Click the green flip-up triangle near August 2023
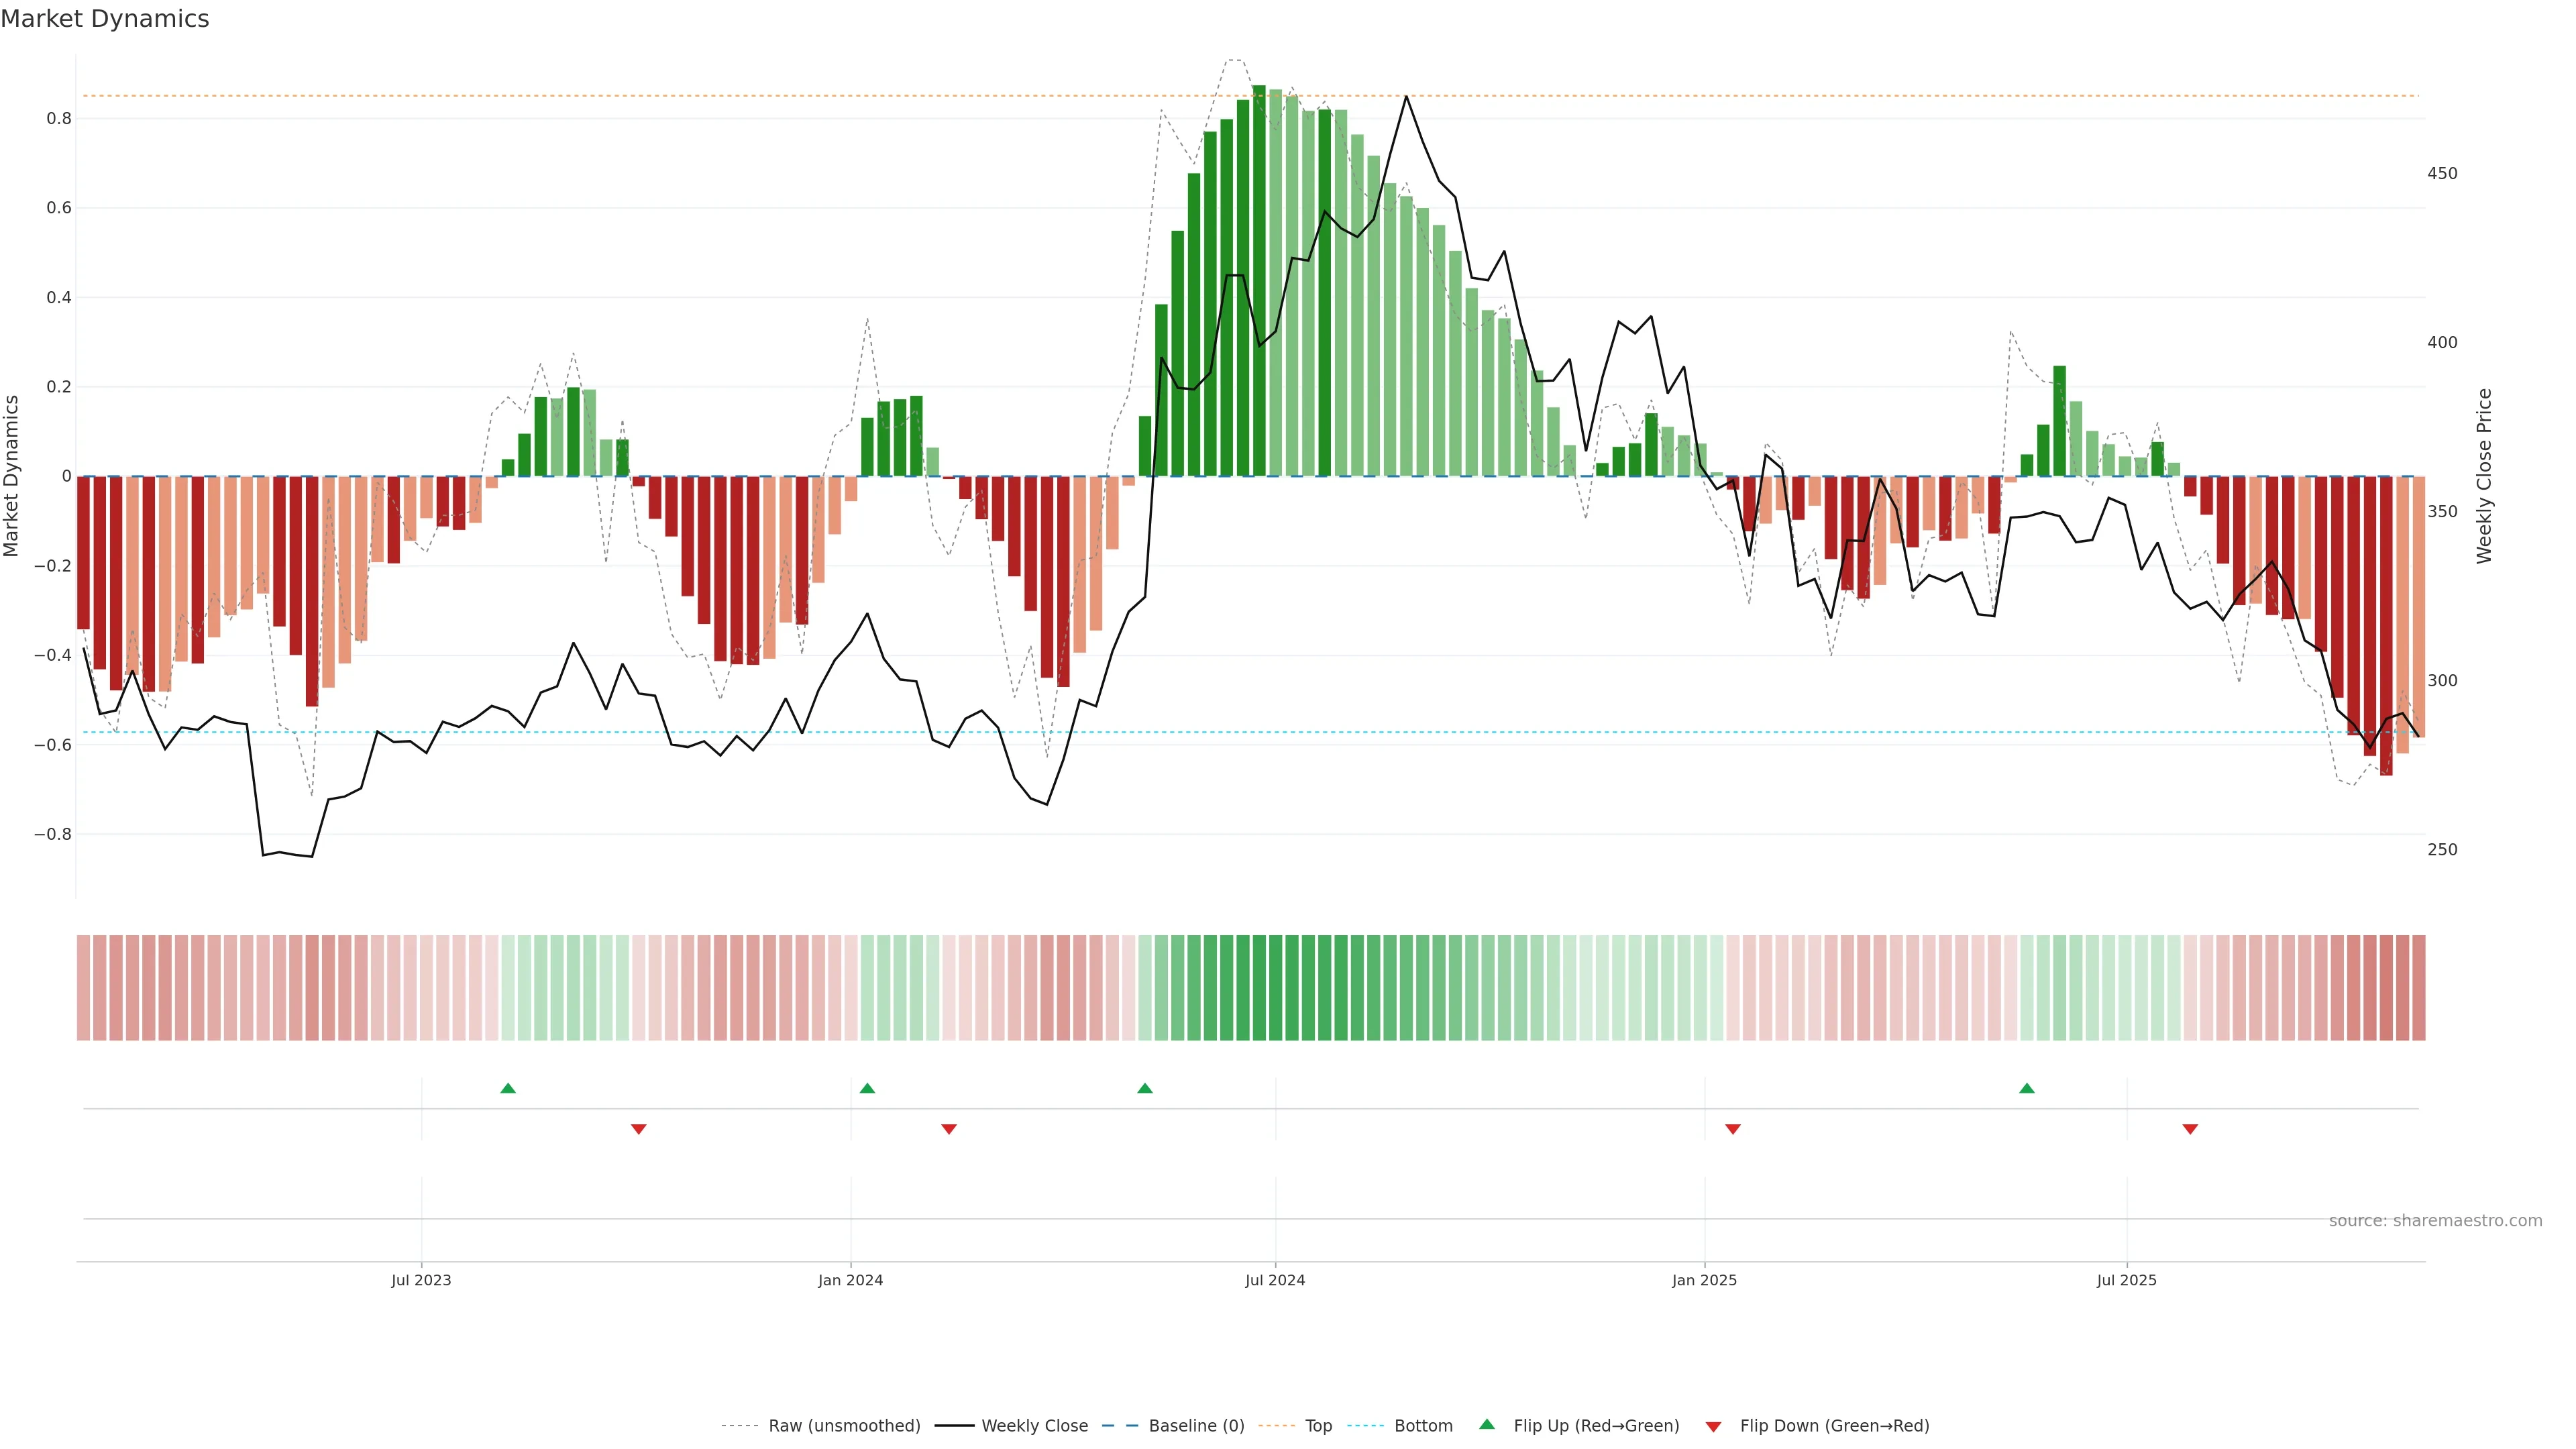The image size is (2576, 1449). (x=508, y=1088)
